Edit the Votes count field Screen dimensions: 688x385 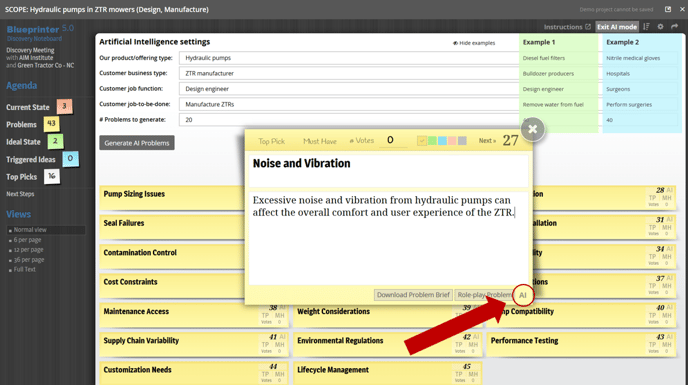[393, 140]
